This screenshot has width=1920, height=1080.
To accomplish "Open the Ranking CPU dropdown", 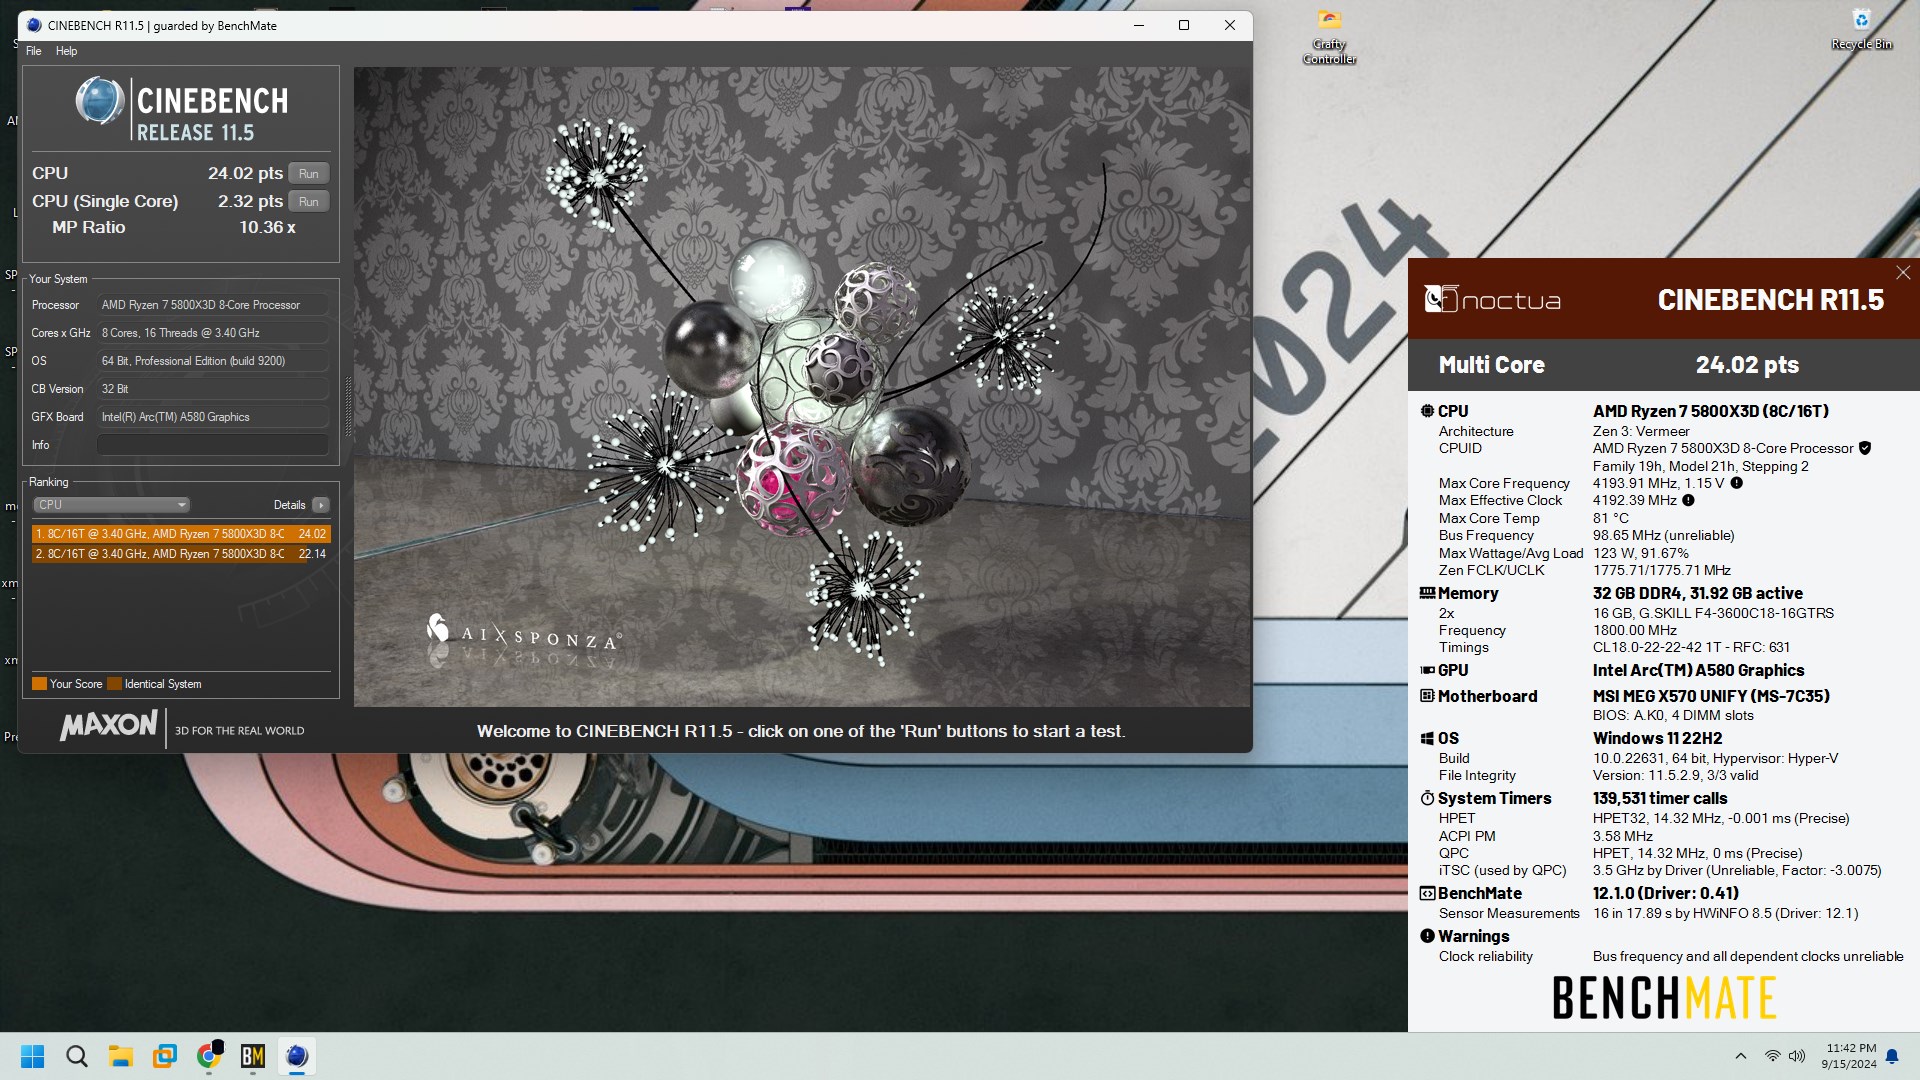I will 111,505.
